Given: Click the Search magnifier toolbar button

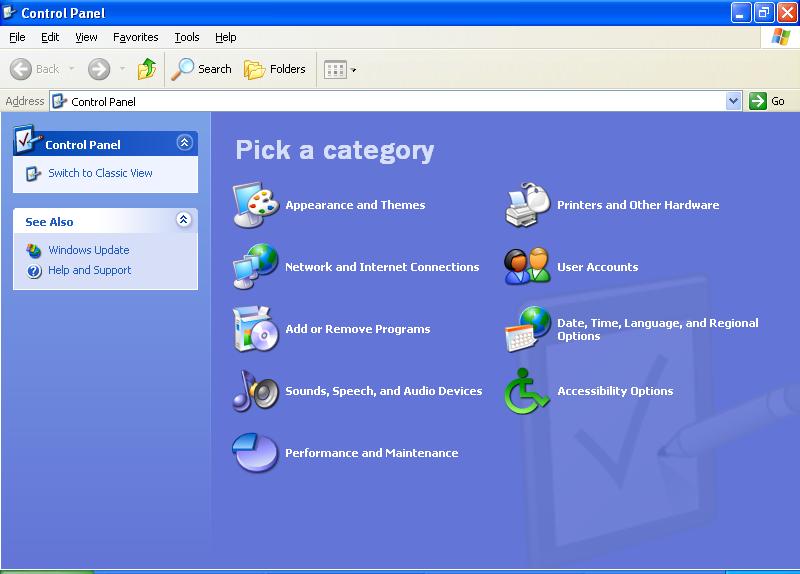Looking at the screenshot, I should tap(202, 69).
